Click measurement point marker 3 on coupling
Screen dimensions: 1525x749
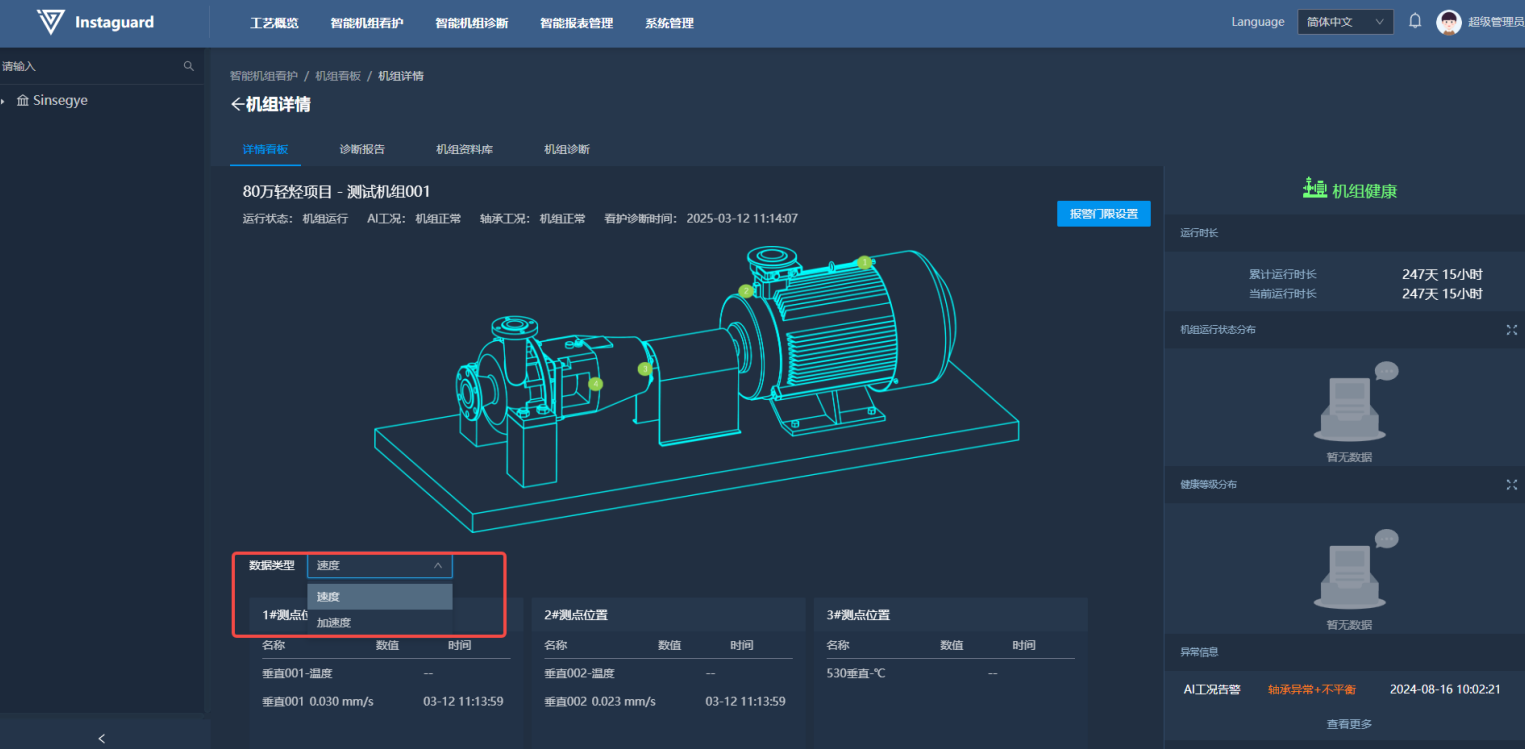pyautogui.click(x=645, y=369)
